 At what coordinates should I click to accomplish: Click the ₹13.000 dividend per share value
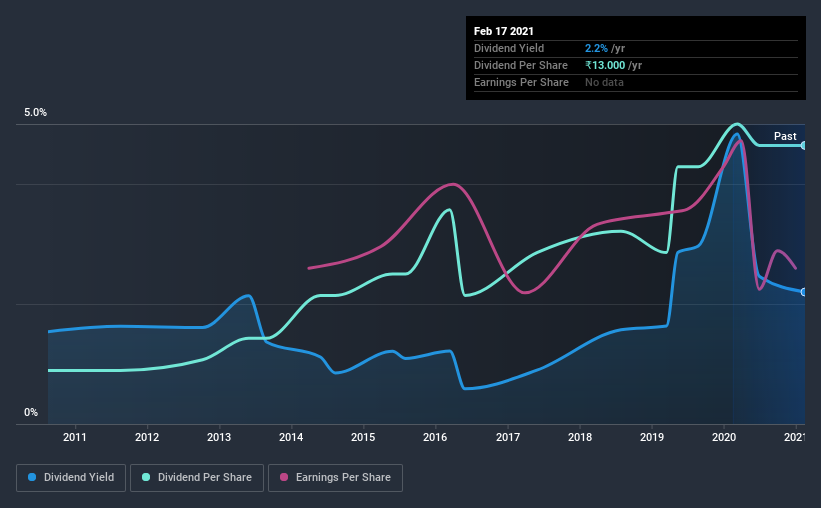(605, 65)
